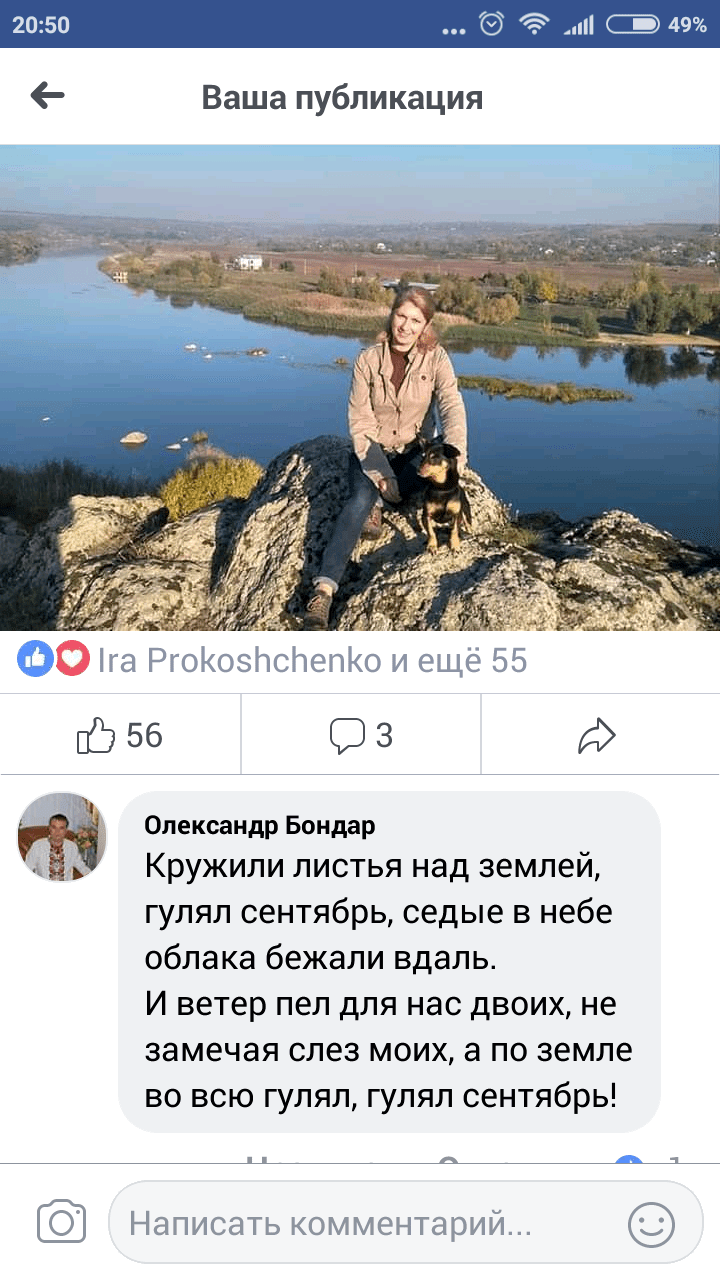The width and height of the screenshot is (720, 1280).
Task: Tap the 3 comments count
Action: (x=384, y=737)
